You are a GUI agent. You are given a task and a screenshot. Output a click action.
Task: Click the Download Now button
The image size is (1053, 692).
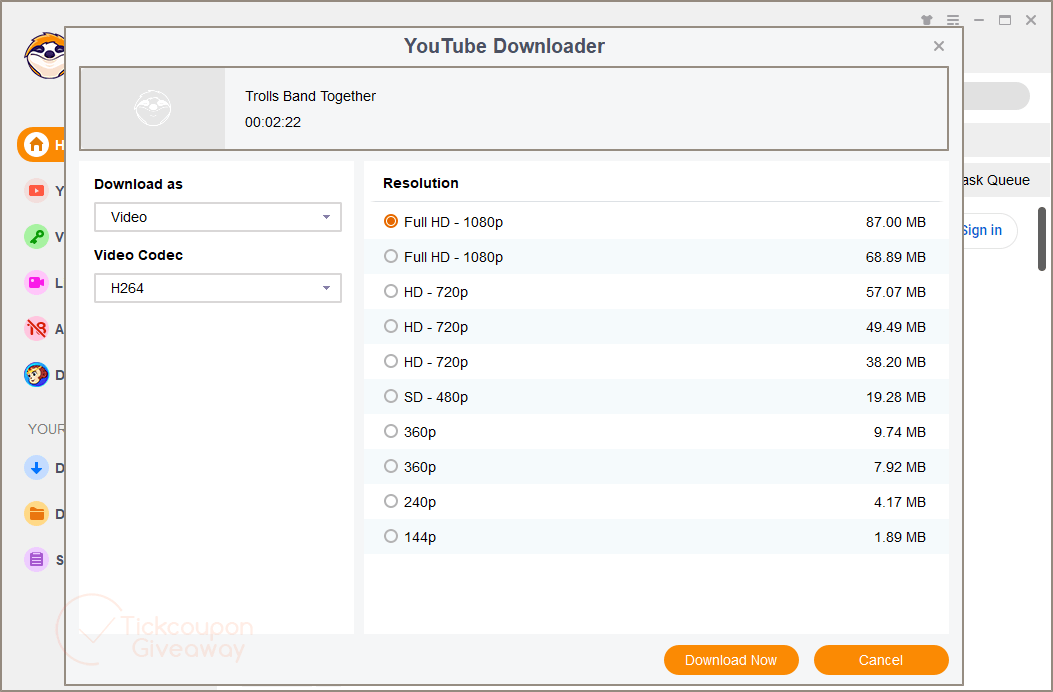731,660
